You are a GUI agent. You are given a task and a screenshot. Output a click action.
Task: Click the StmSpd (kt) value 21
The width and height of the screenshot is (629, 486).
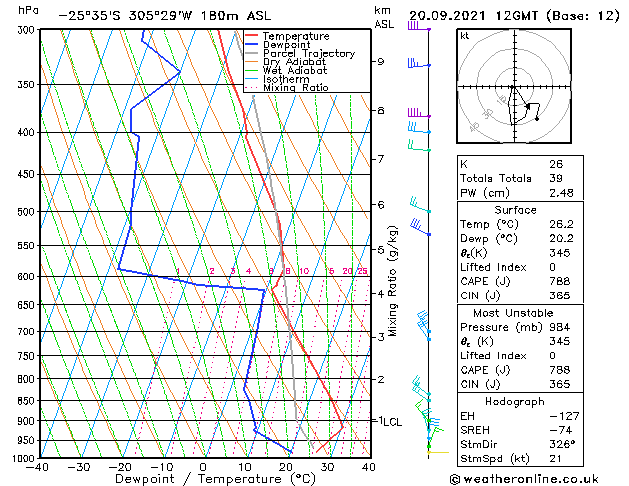click(555, 458)
